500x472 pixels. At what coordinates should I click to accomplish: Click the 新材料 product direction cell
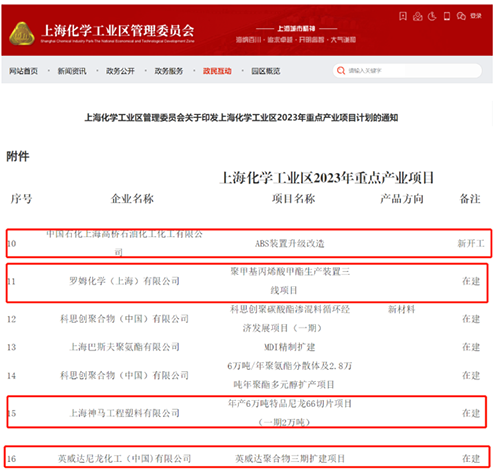click(401, 310)
